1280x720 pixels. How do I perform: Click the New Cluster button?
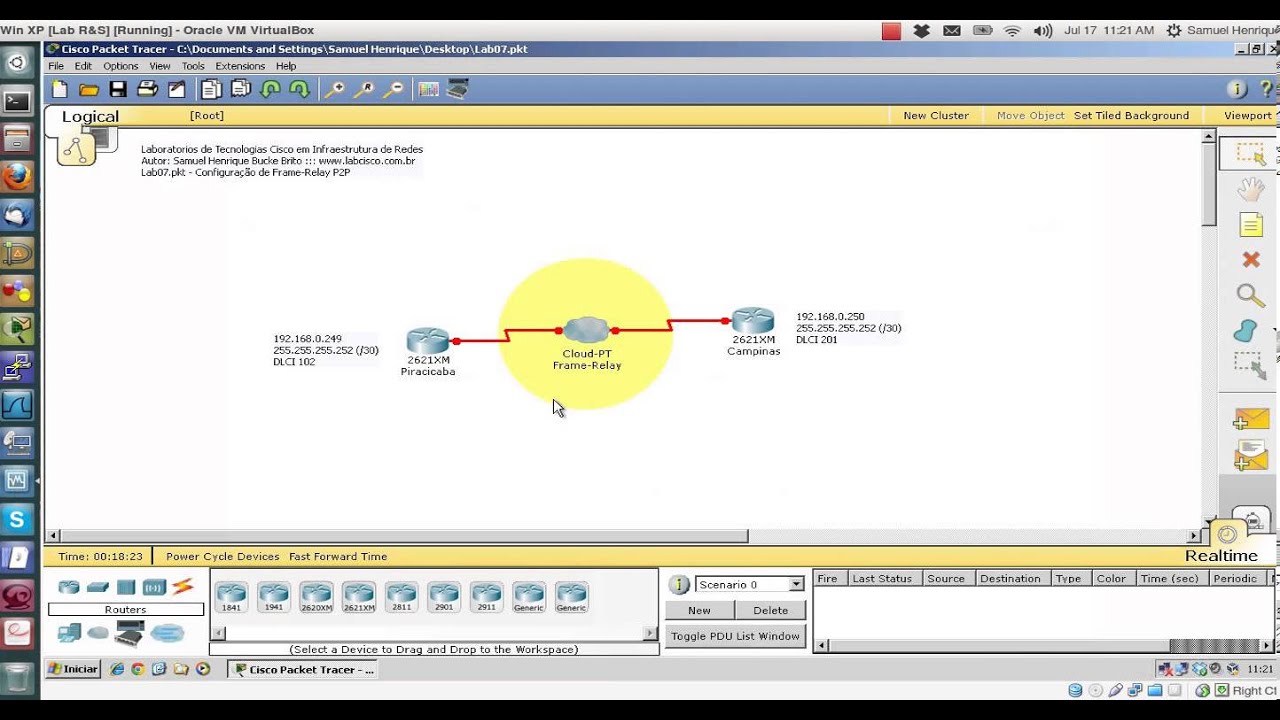click(936, 115)
